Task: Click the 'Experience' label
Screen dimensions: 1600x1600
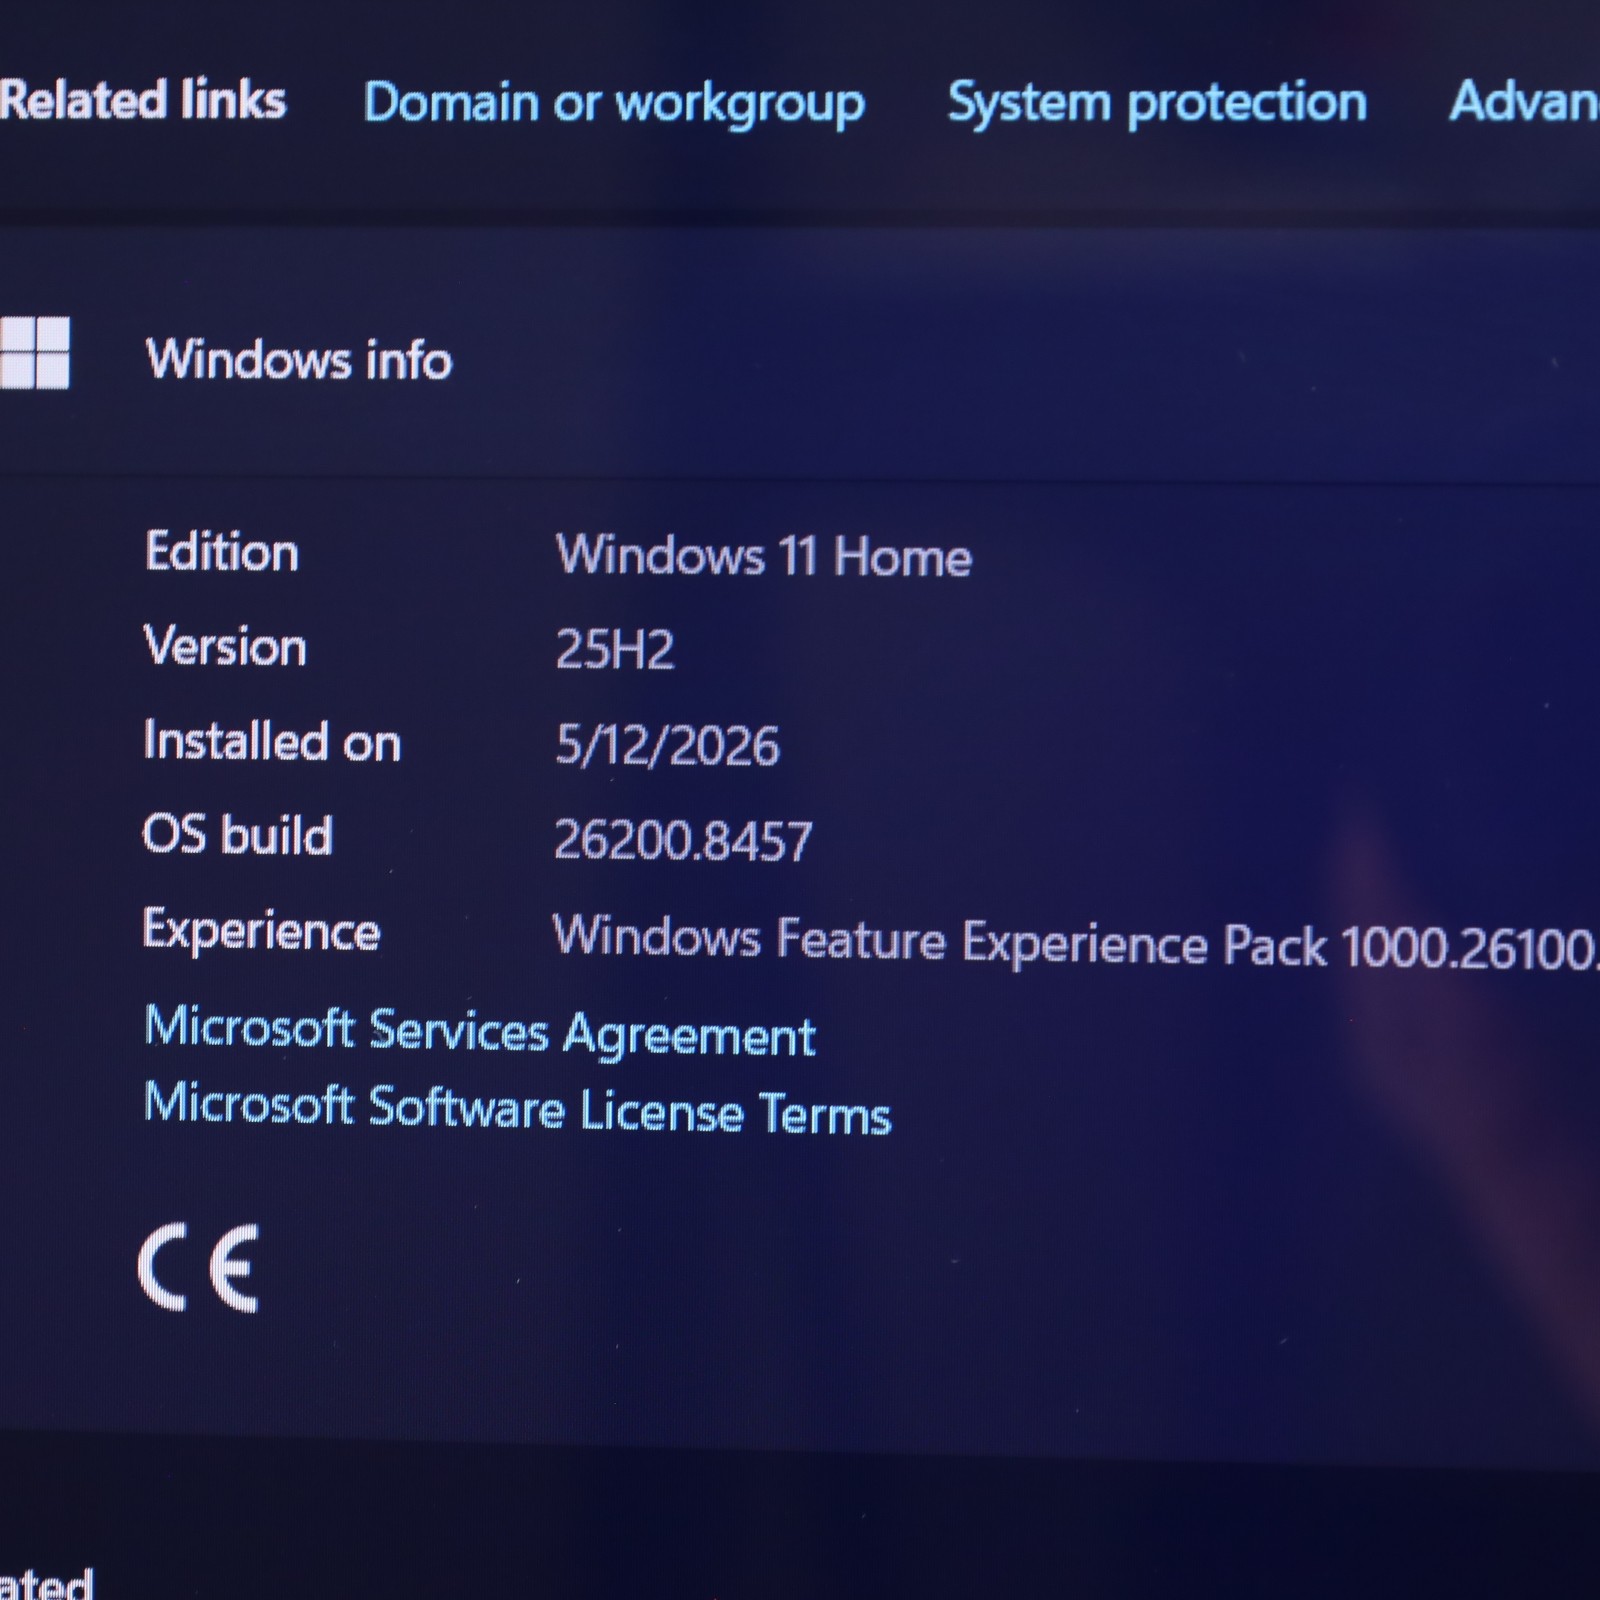Action: (261, 931)
